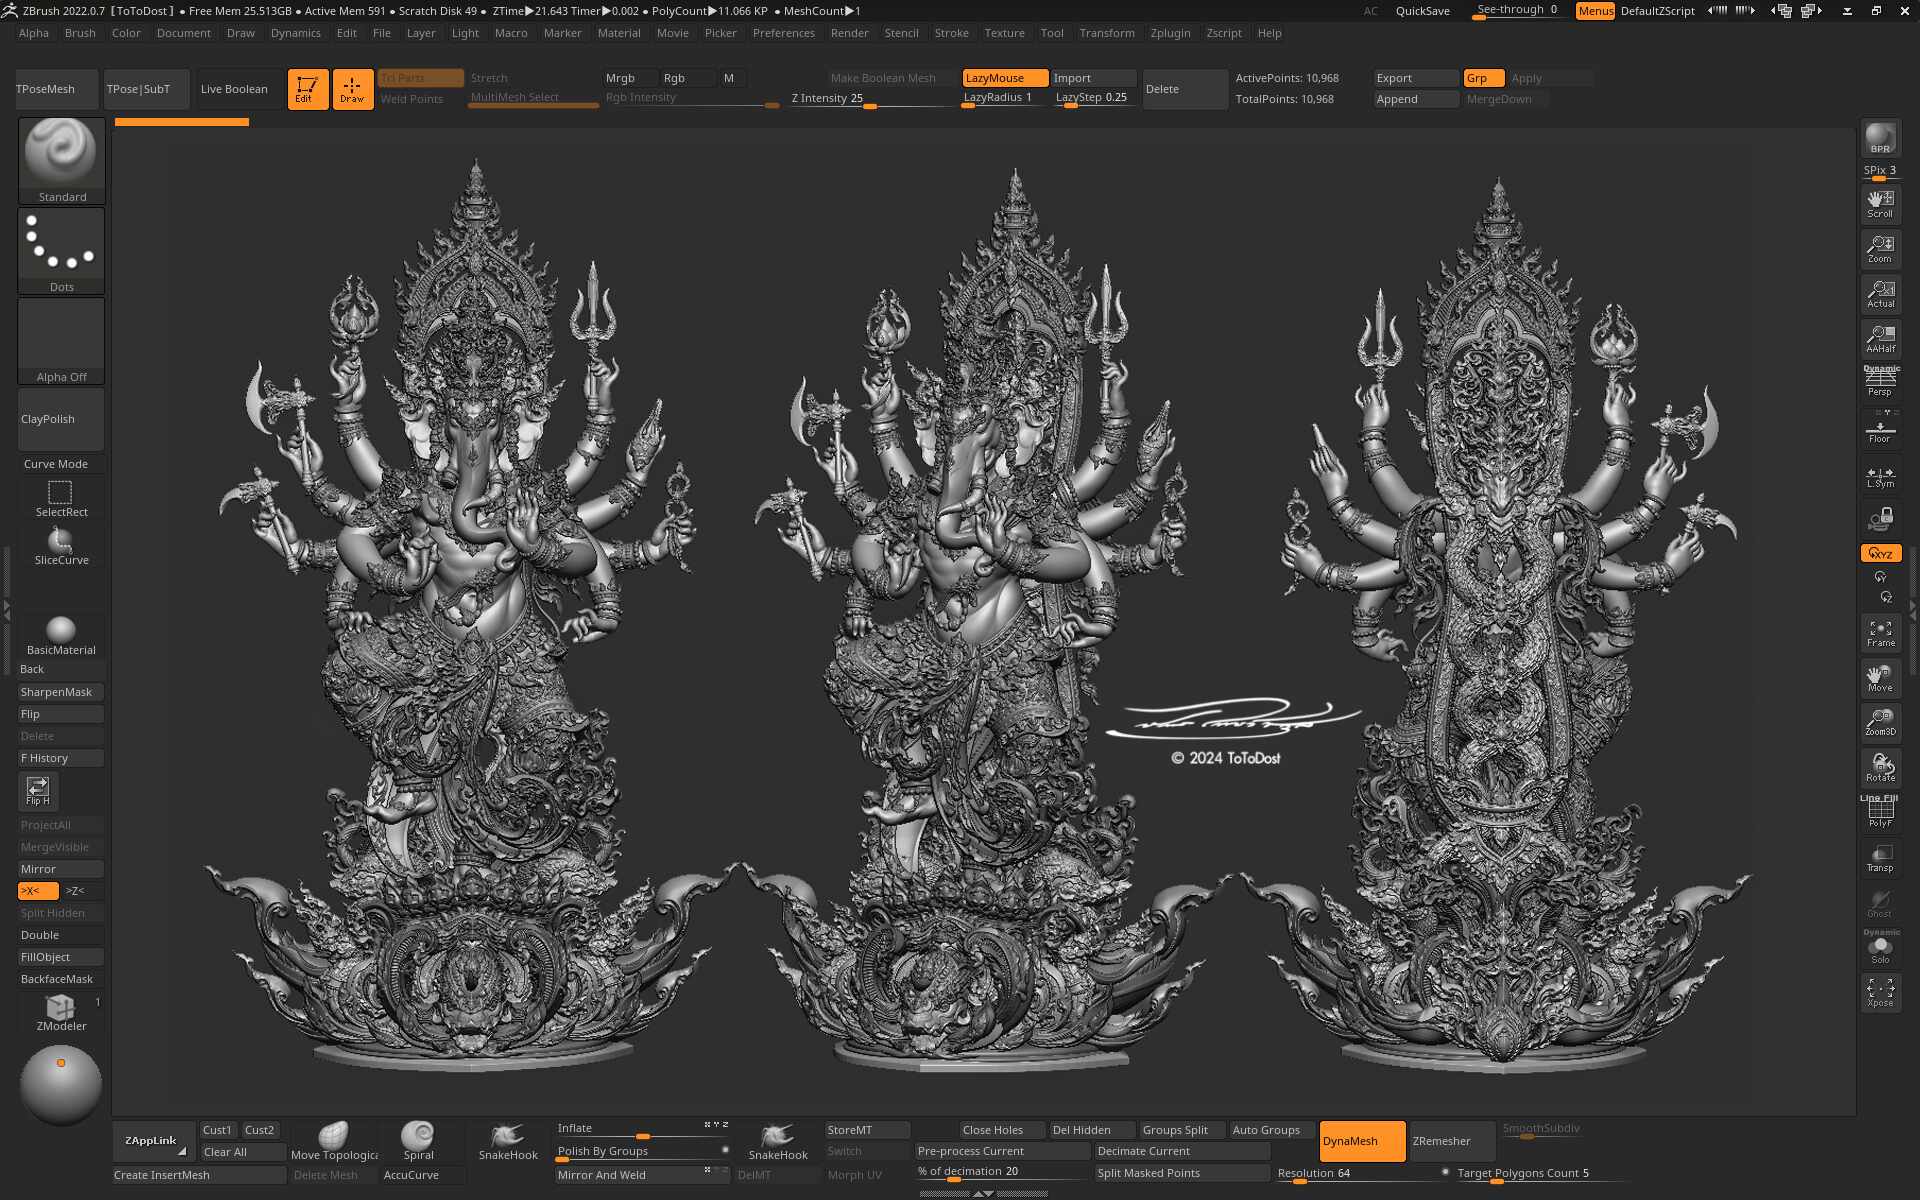Screen dimensions: 1920x1200
Task: Toggle >Z< mirror axis
Action: coord(83,891)
